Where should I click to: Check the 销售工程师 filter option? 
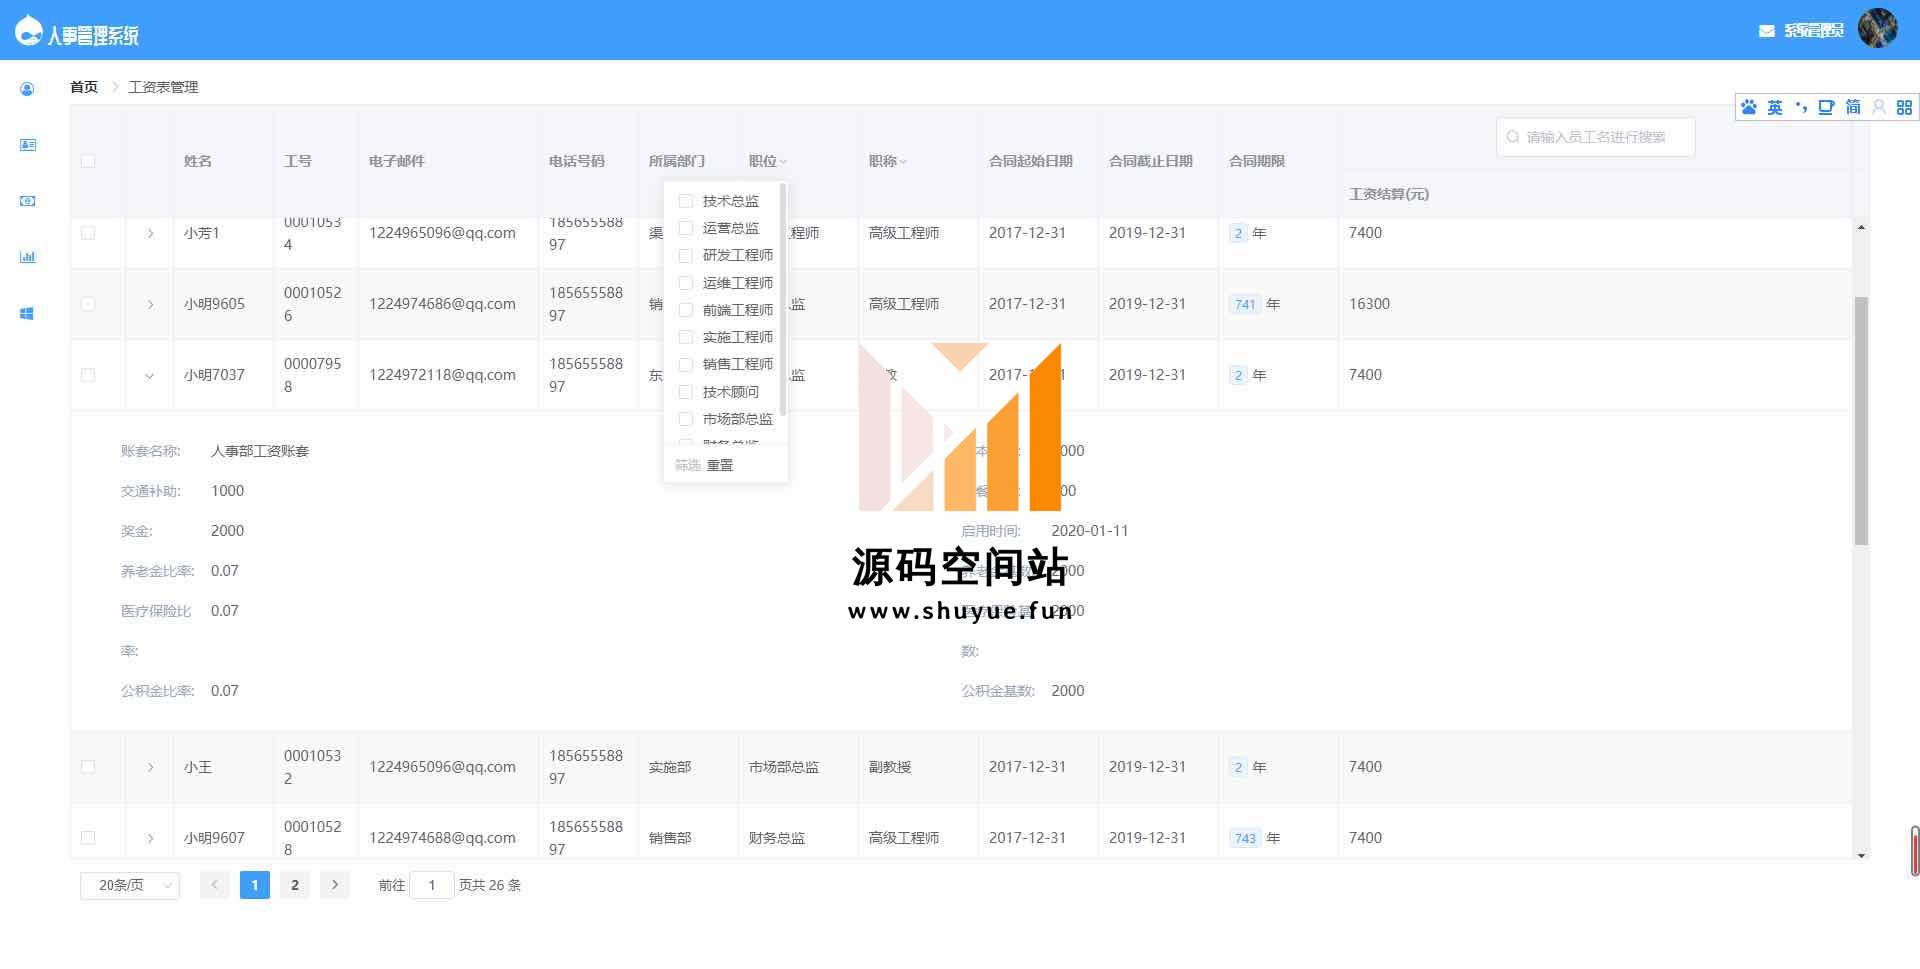click(x=686, y=364)
